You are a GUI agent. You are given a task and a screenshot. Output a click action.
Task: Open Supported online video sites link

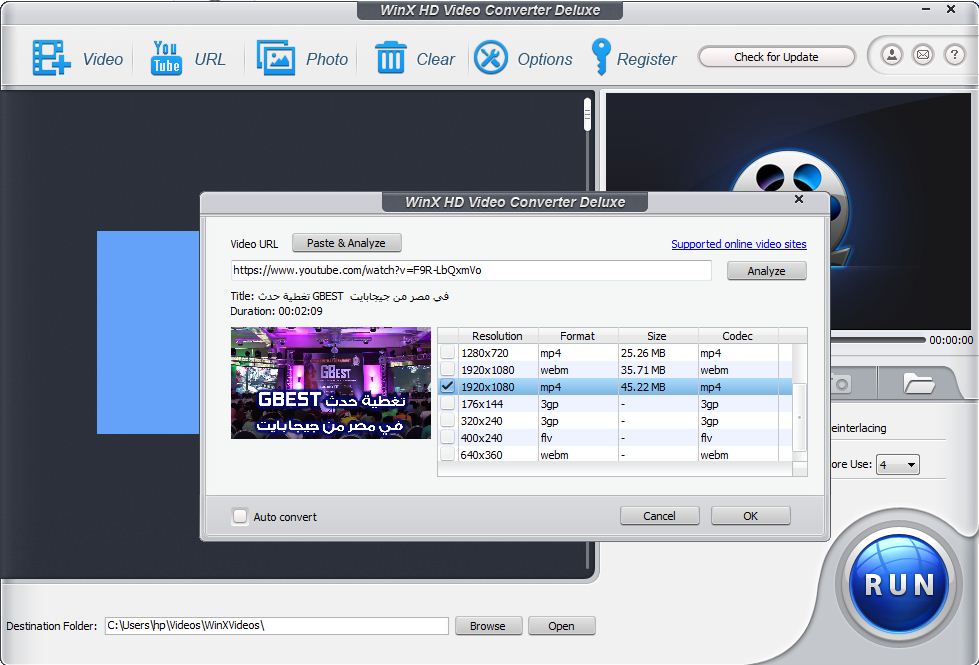739,244
